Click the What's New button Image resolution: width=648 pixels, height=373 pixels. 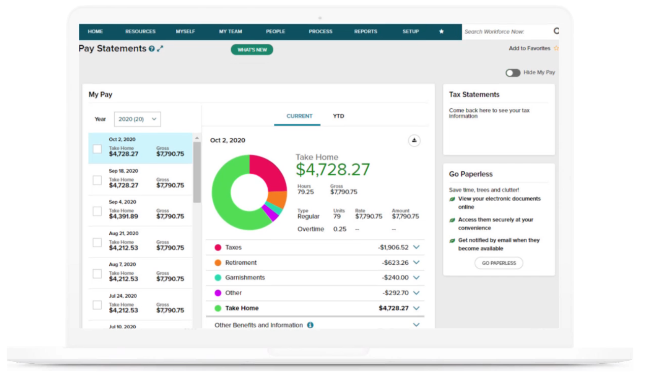click(x=252, y=50)
